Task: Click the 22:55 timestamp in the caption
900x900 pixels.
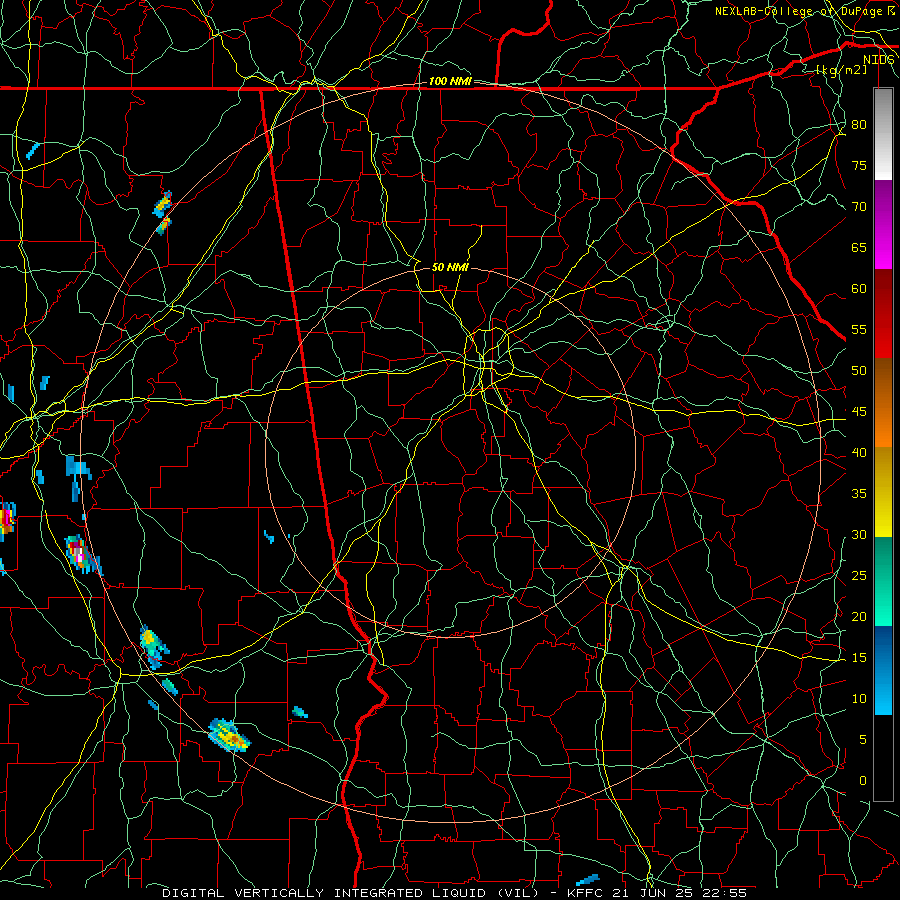Action: (724, 893)
